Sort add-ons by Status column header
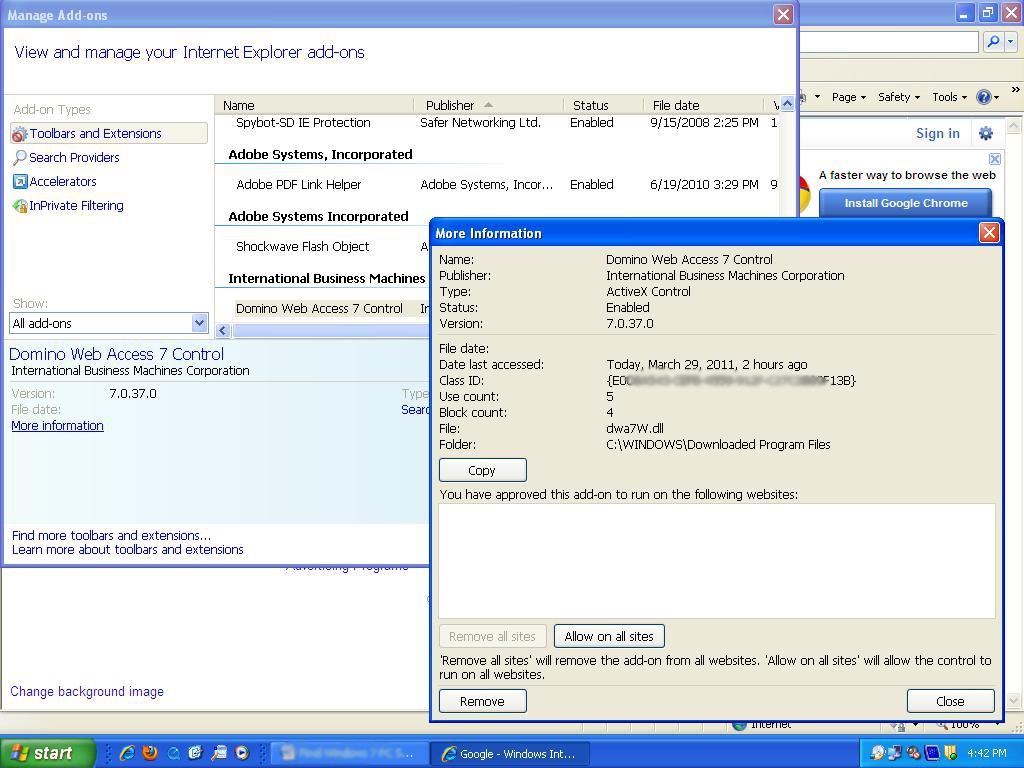The height and width of the screenshot is (768, 1024). pyautogui.click(x=603, y=105)
